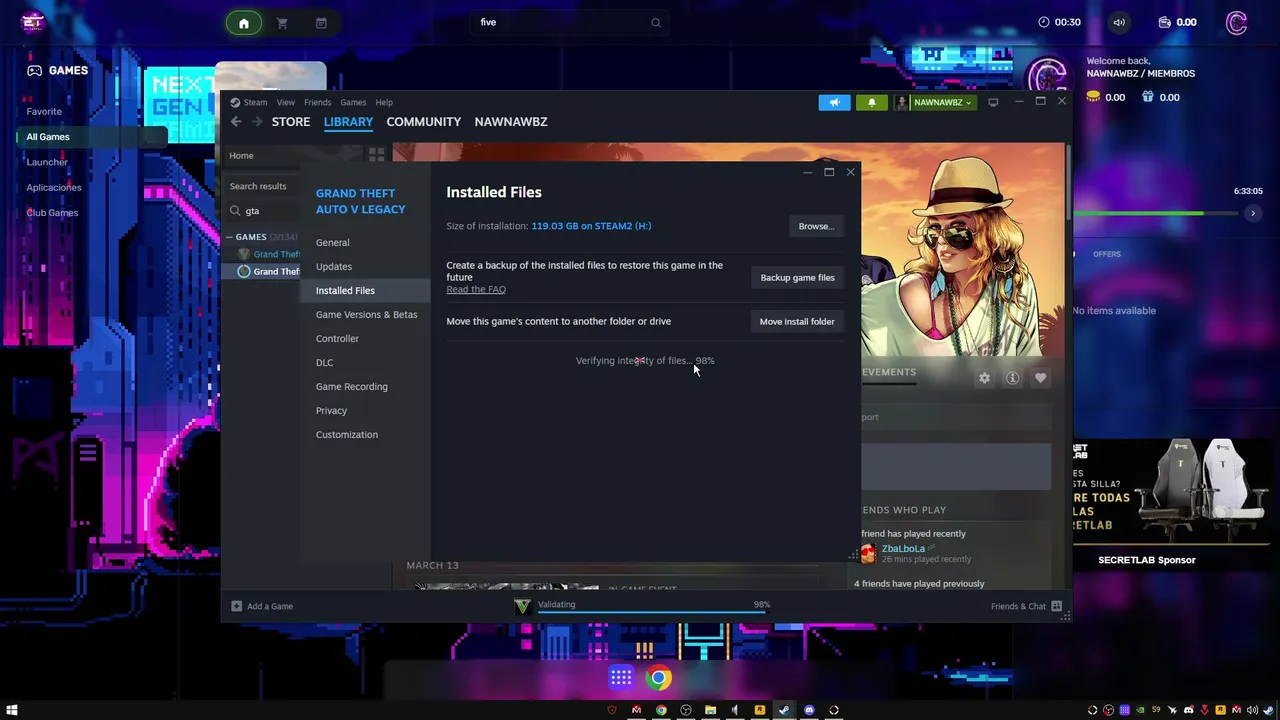1280x720 pixels.
Task: Go back with Steam's back arrow
Action: (236, 122)
